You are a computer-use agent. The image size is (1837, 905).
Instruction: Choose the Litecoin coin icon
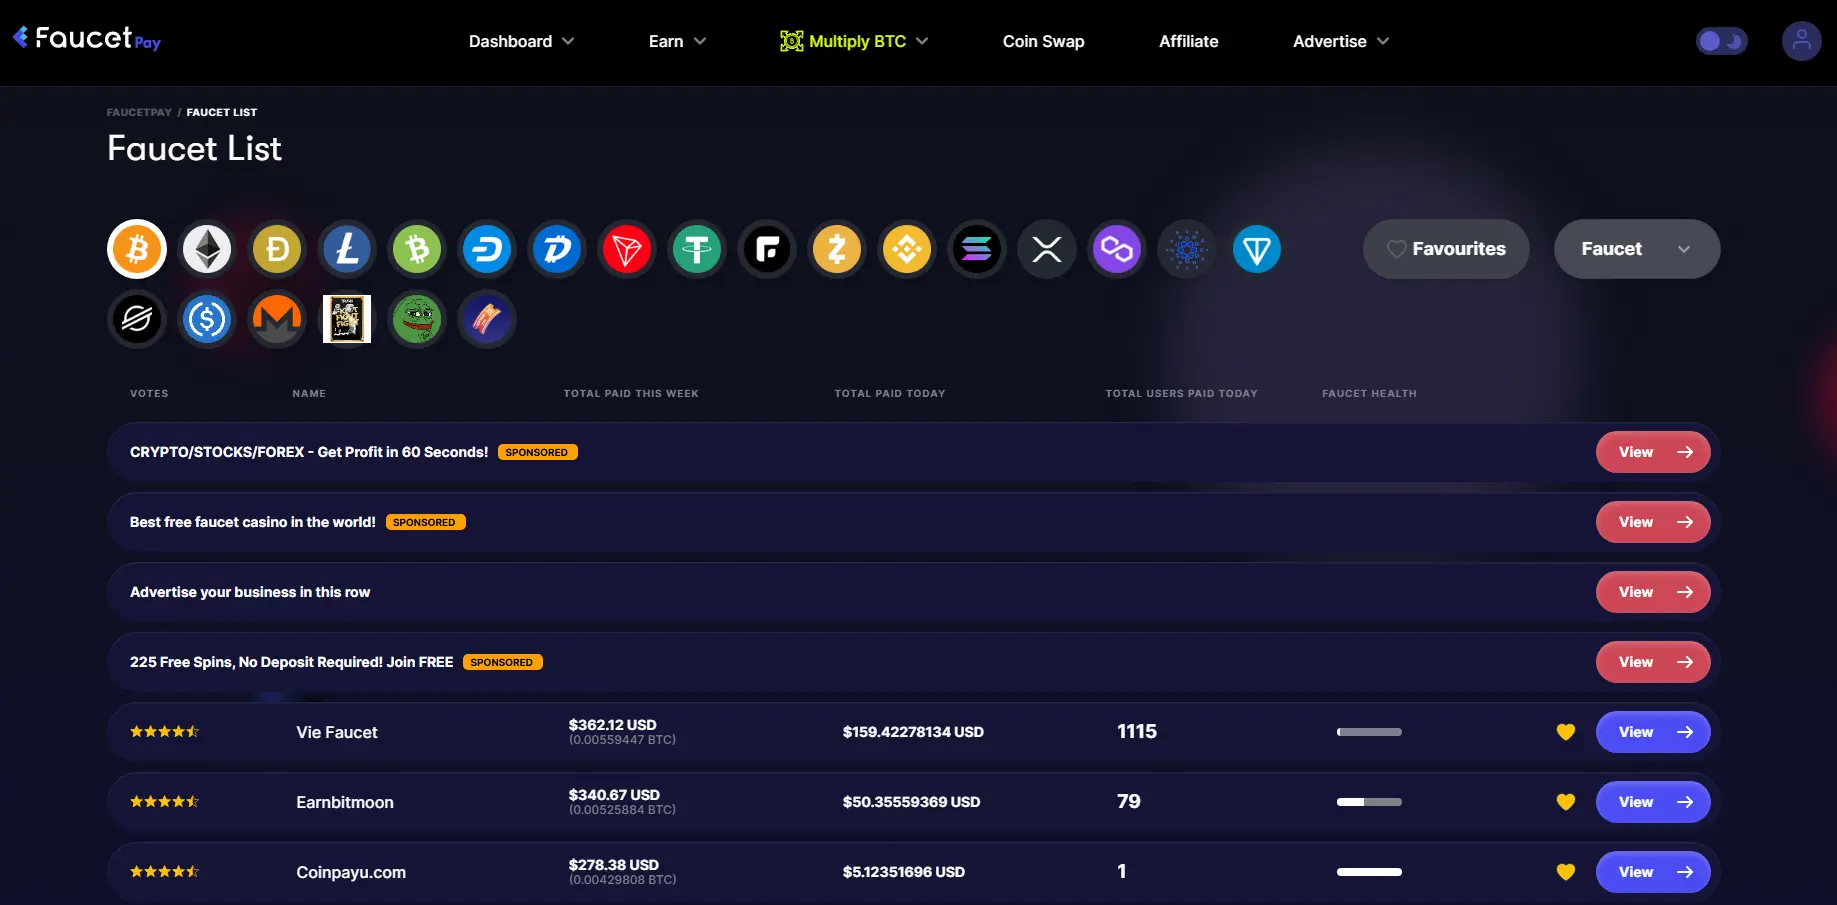tap(347, 249)
